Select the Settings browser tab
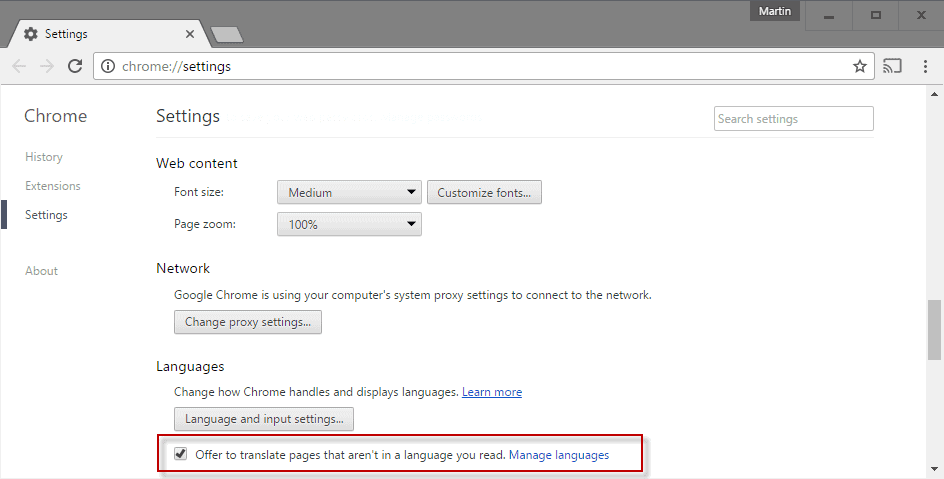This screenshot has height=479, width=944. (108, 34)
